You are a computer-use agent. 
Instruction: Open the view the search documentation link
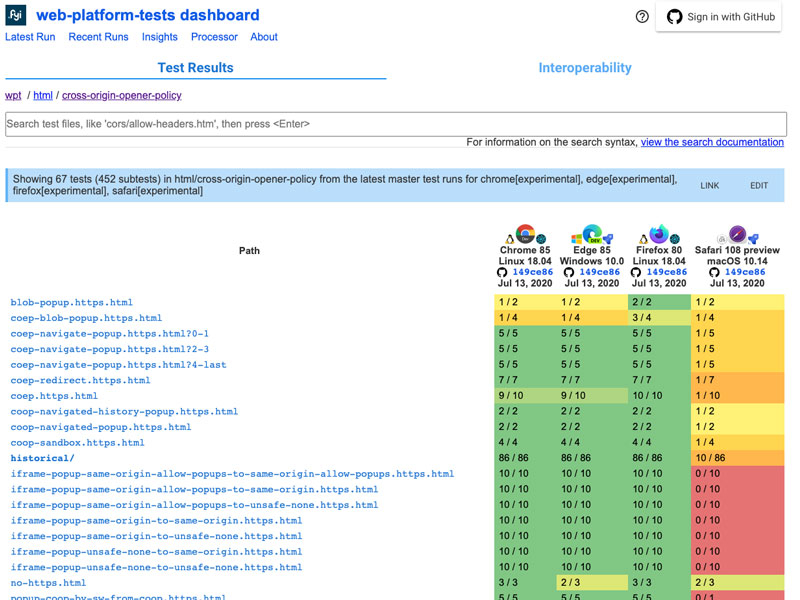click(x=712, y=141)
